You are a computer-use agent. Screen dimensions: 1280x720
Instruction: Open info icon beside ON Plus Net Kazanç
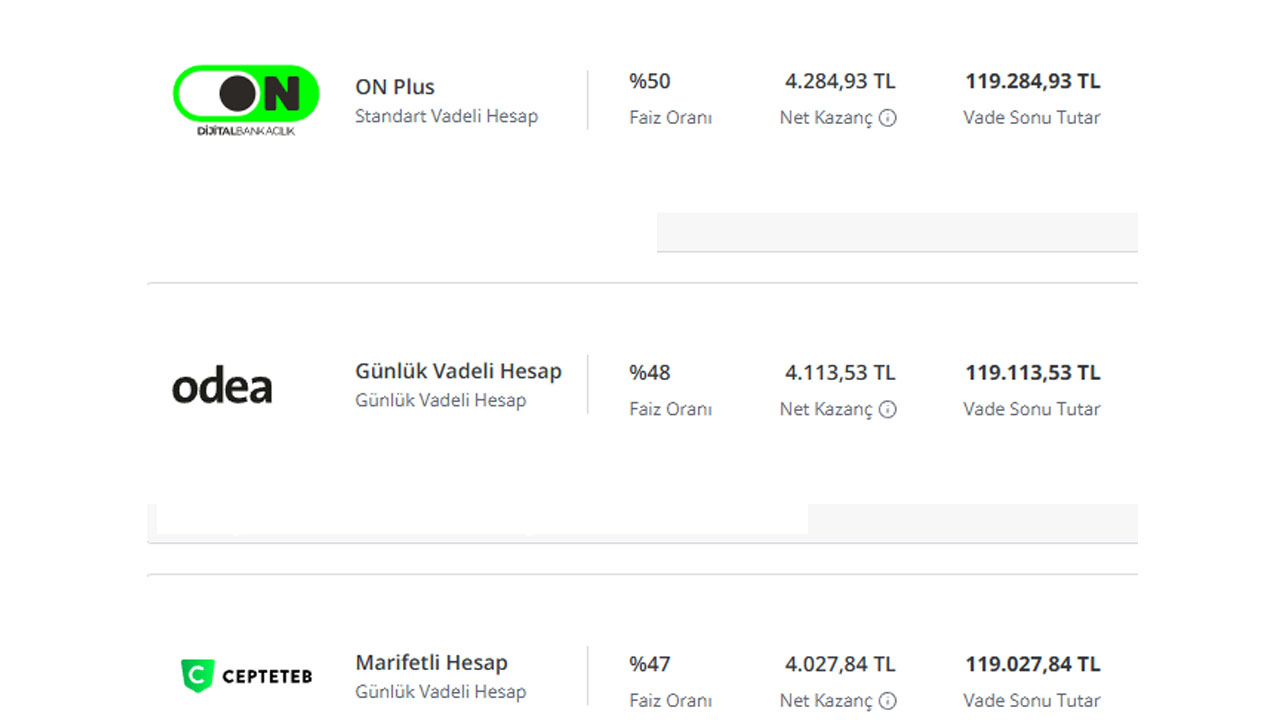pyautogui.click(x=887, y=118)
